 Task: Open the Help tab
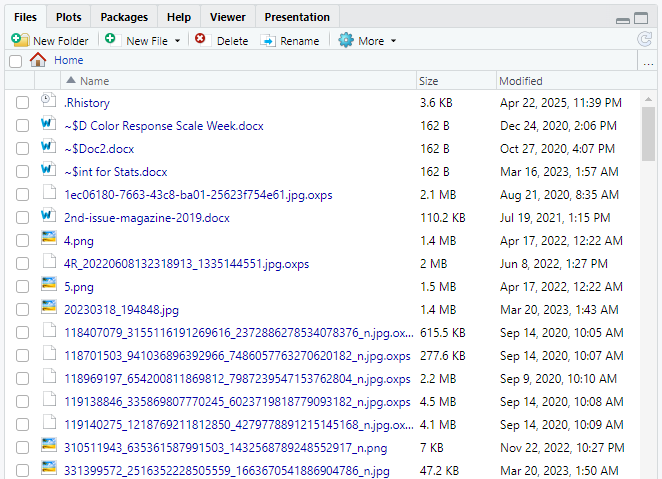pyautogui.click(x=179, y=17)
